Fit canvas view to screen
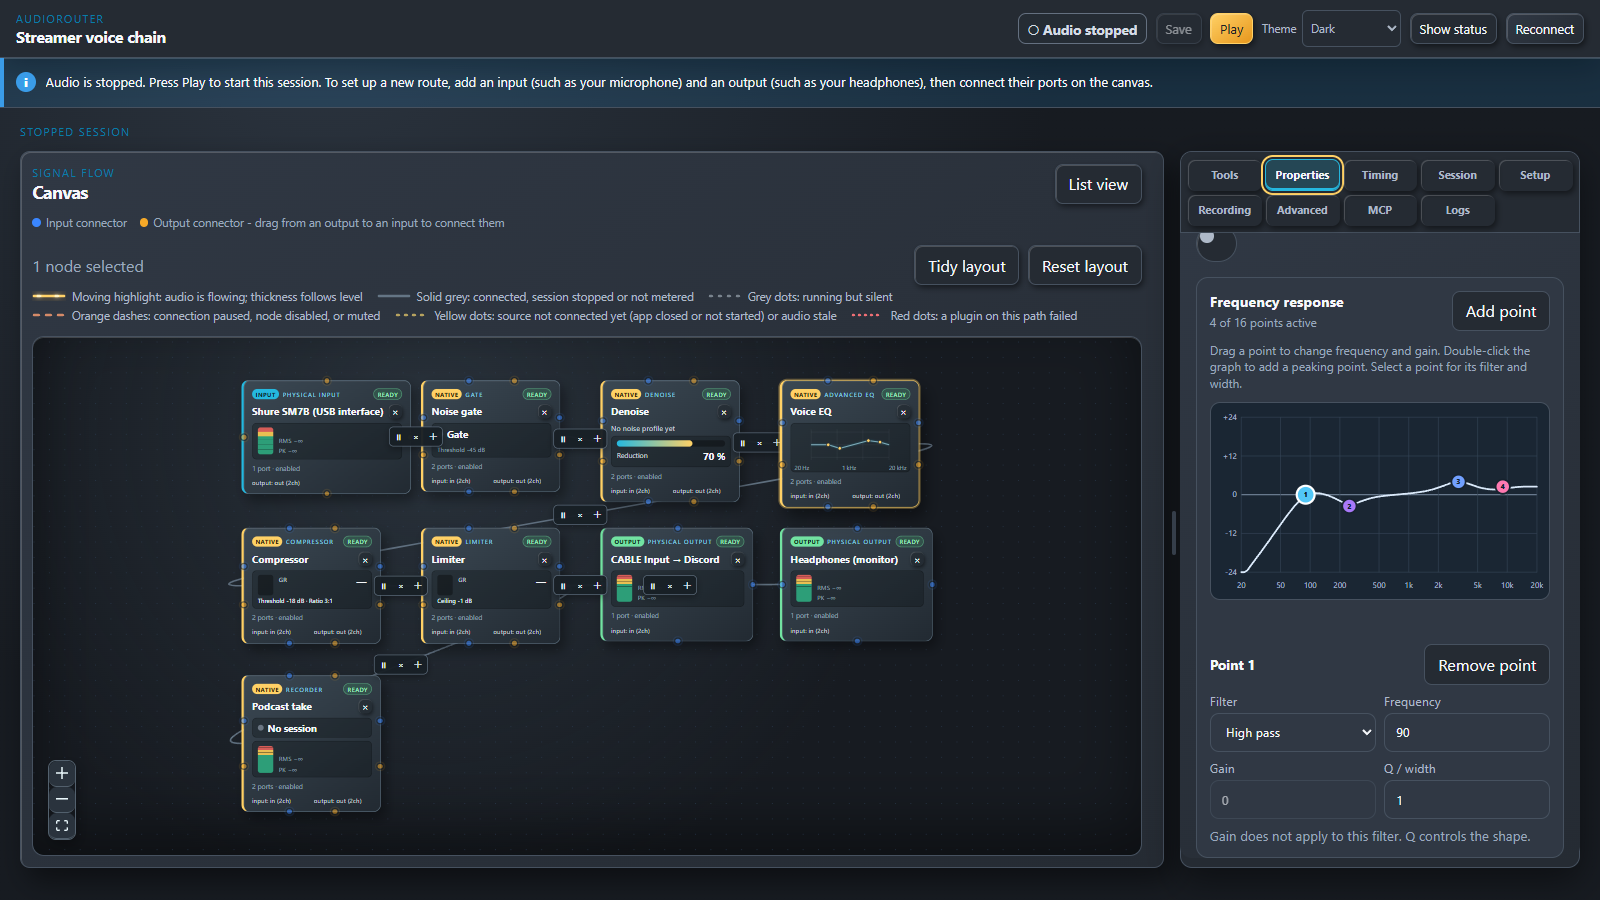 click(x=62, y=825)
